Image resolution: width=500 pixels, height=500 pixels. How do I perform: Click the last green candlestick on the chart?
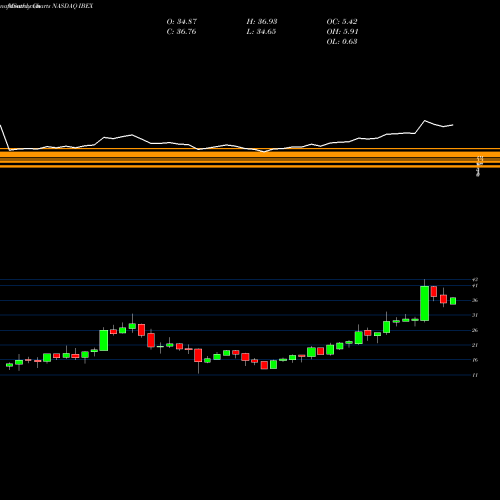(x=453, y=301)
